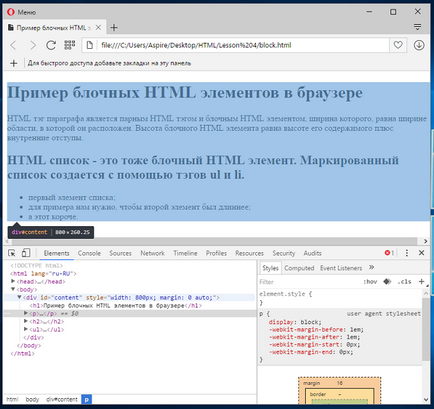Click p in the breadcrumb bar
The width and height of the screenshot is (434, 409).
[x=87, y=399]
